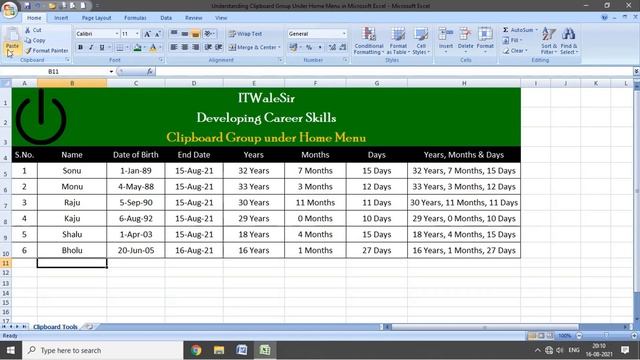
Task: Open the Clipboard dialog launcher
Action: coord(68,60)
